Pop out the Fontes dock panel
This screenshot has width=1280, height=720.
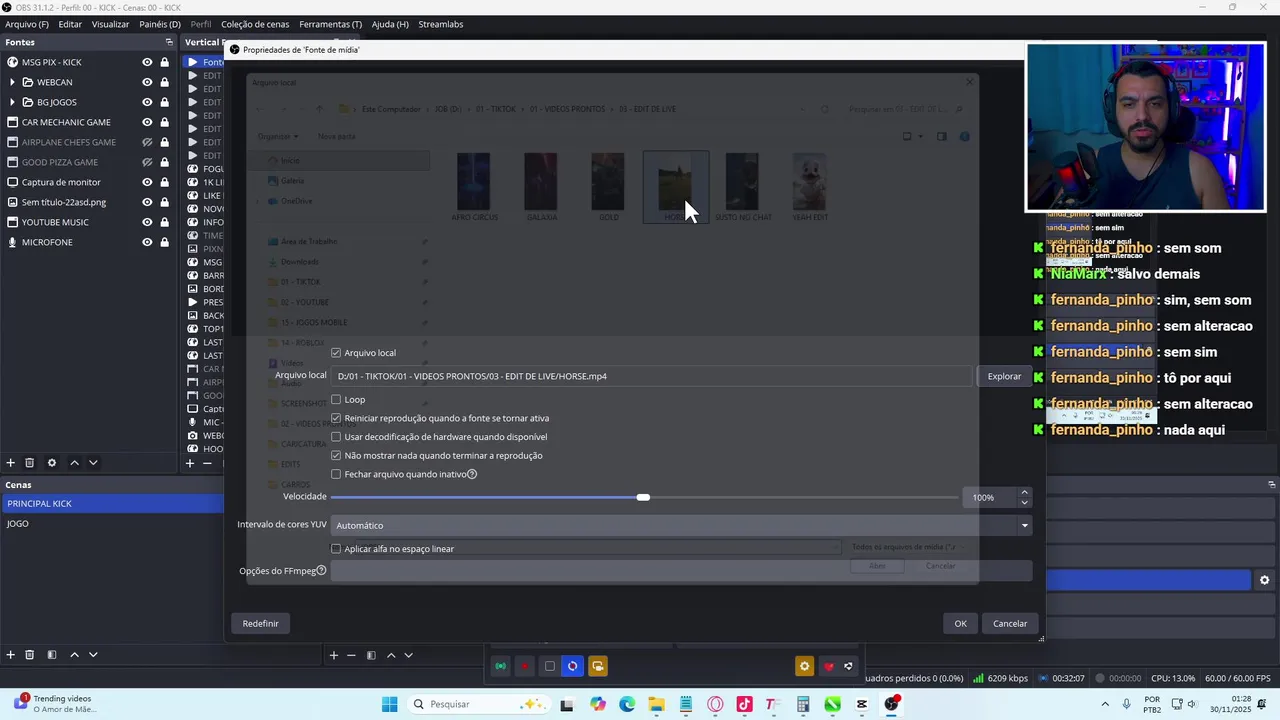tap(169, 42)
